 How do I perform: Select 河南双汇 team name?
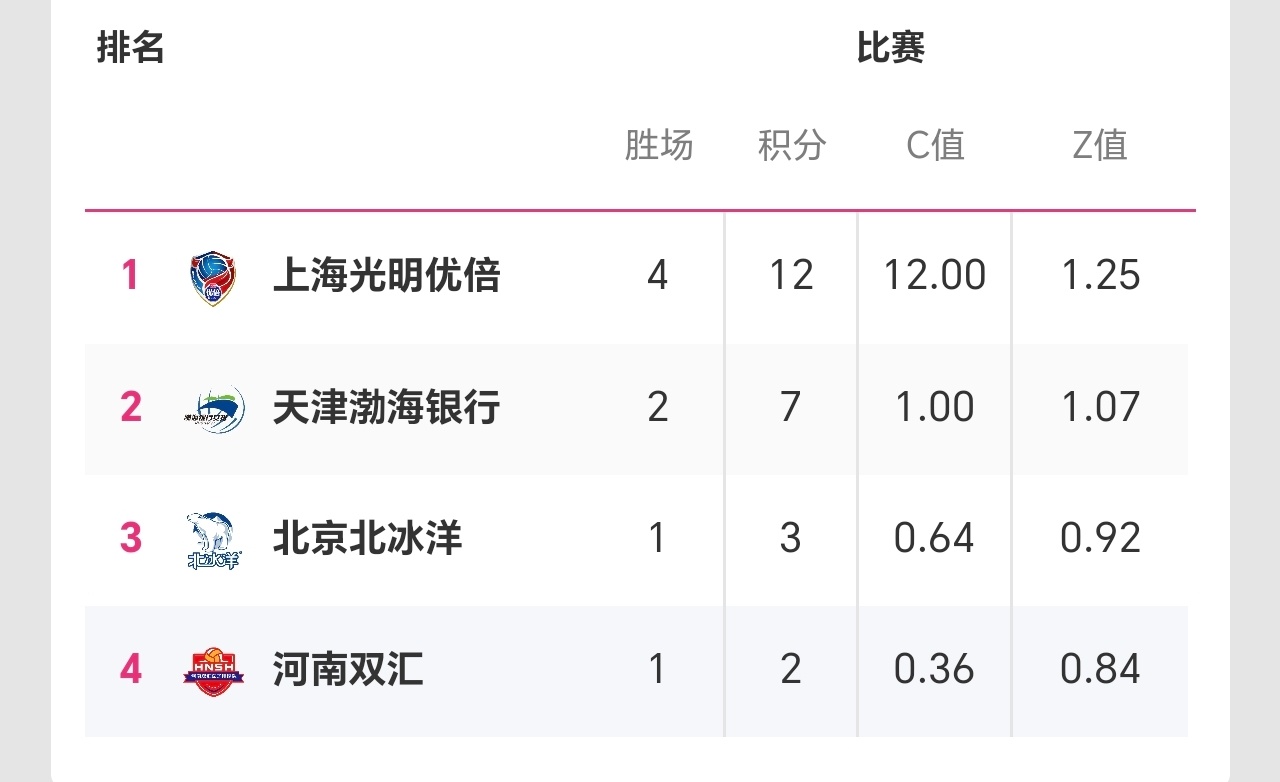[x=348, y=669]
